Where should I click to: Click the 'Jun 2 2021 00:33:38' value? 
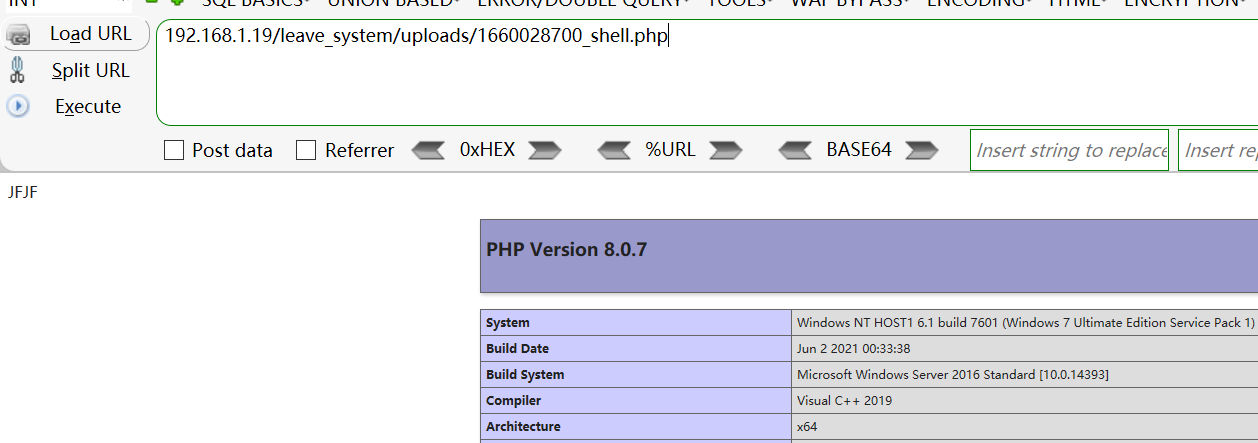(x=853, y=348)
